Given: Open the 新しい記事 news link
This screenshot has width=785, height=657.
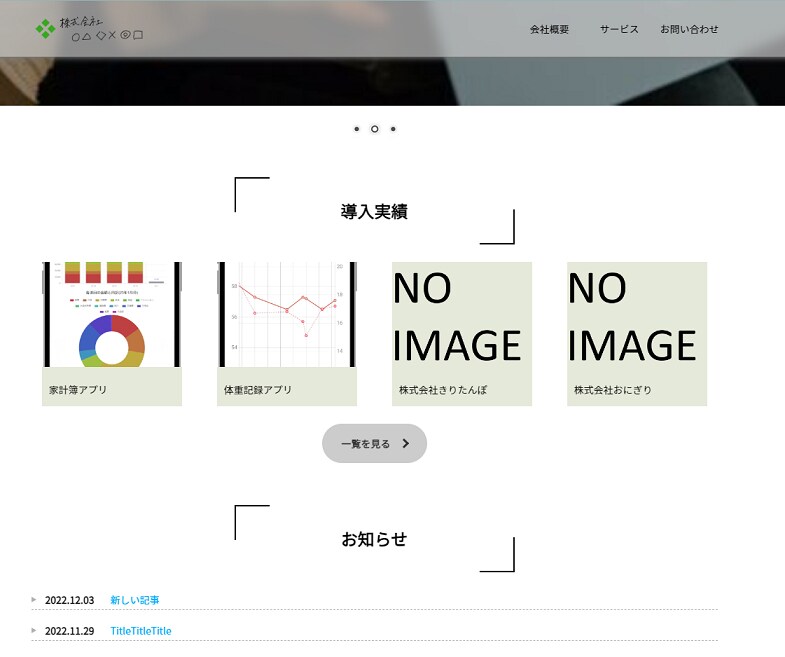Looking at the screenshot, I should point(135,600).
